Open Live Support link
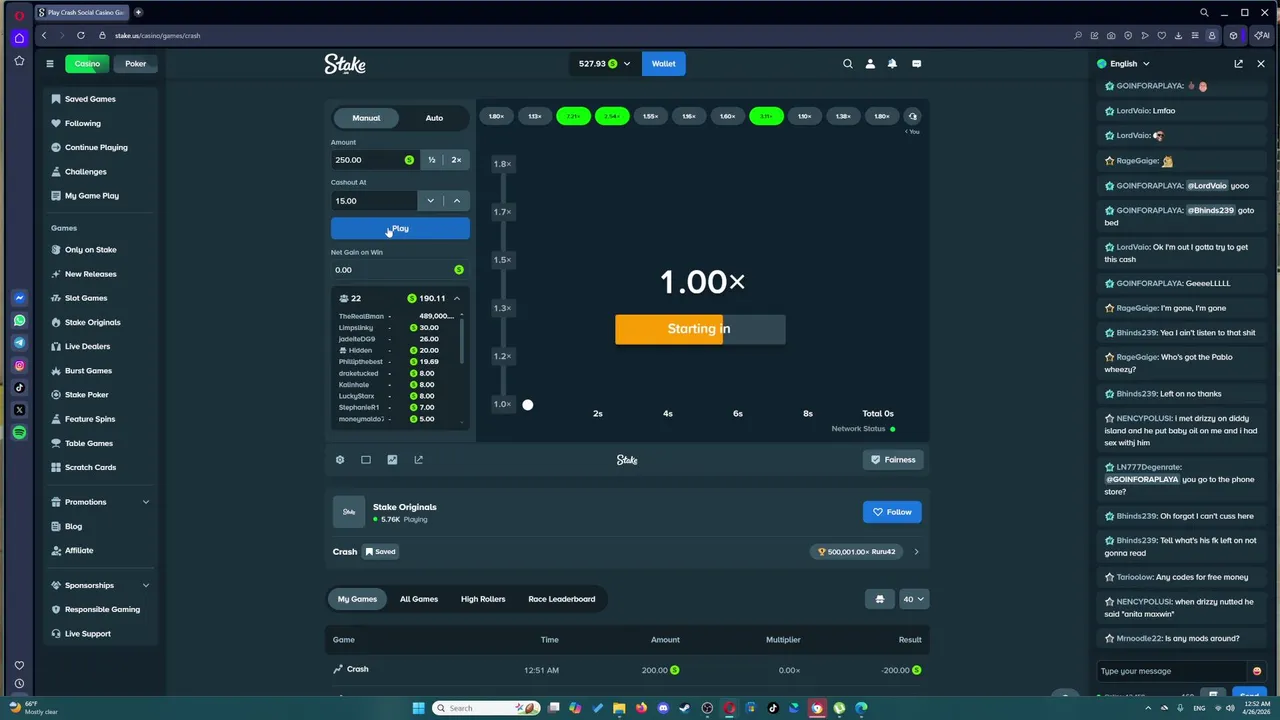The image size is (1280, 720). click(87, 634)
